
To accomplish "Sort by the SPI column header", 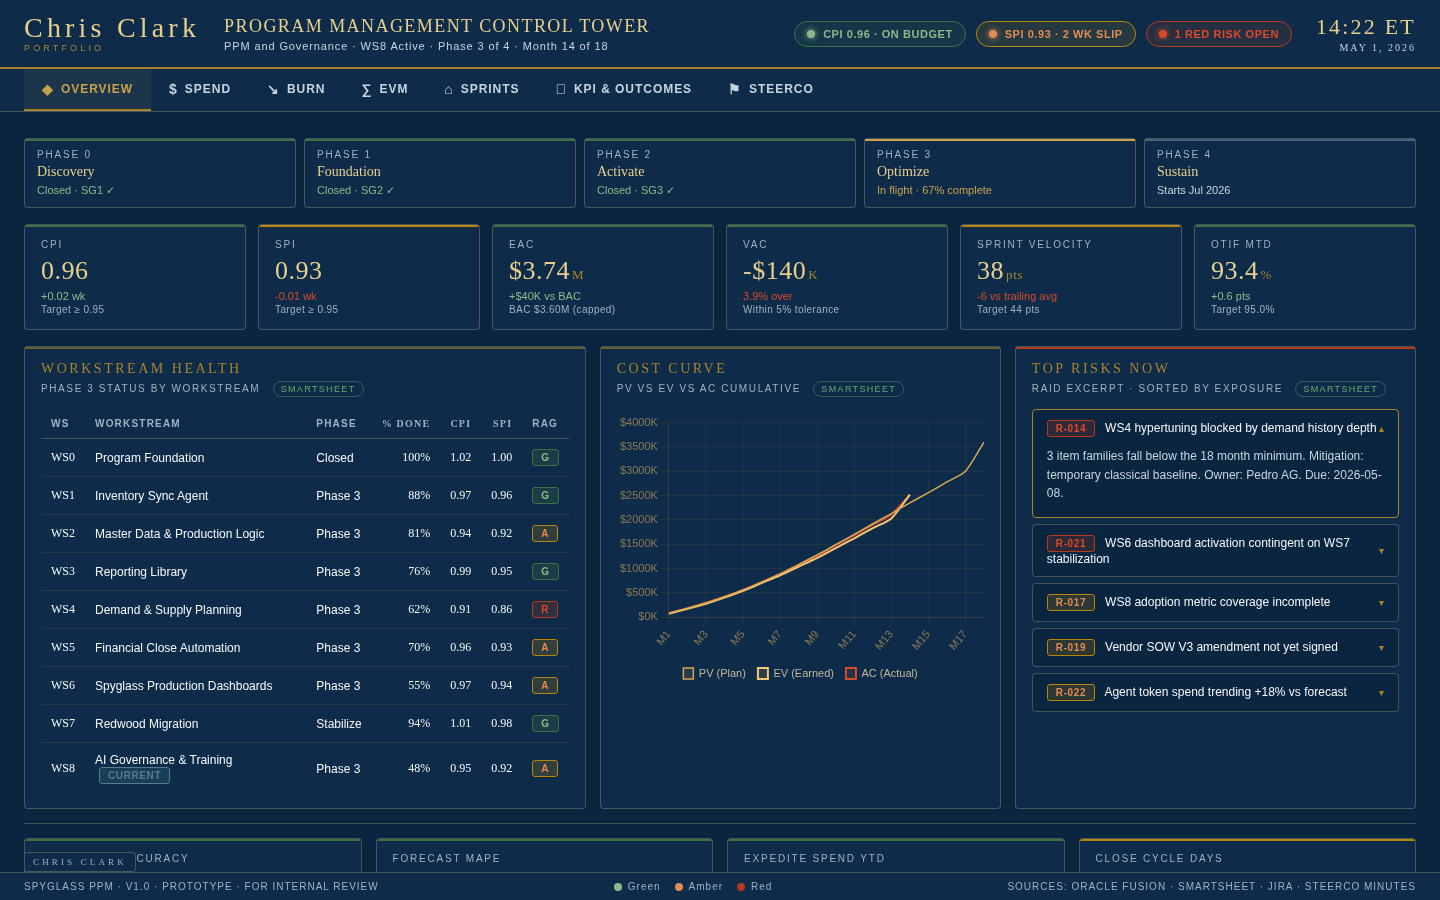I will click(x=502, y=424).
